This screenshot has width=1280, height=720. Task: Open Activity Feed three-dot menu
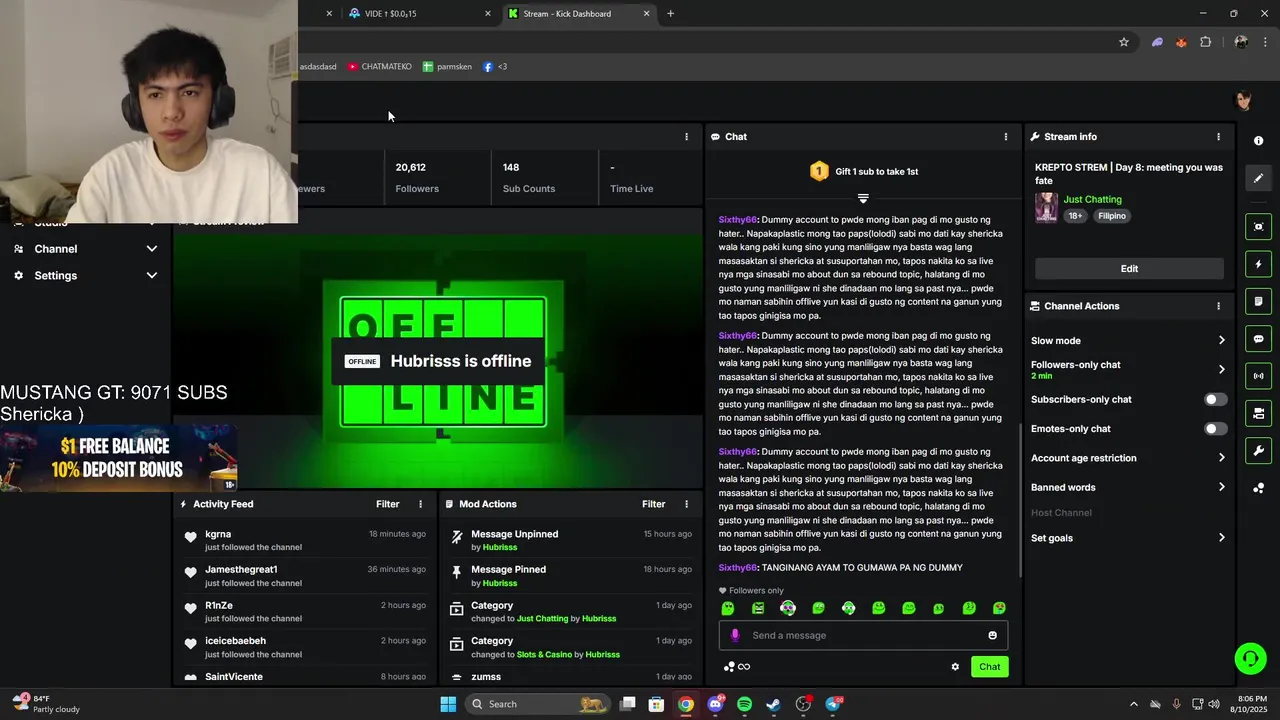click(420, 504)
